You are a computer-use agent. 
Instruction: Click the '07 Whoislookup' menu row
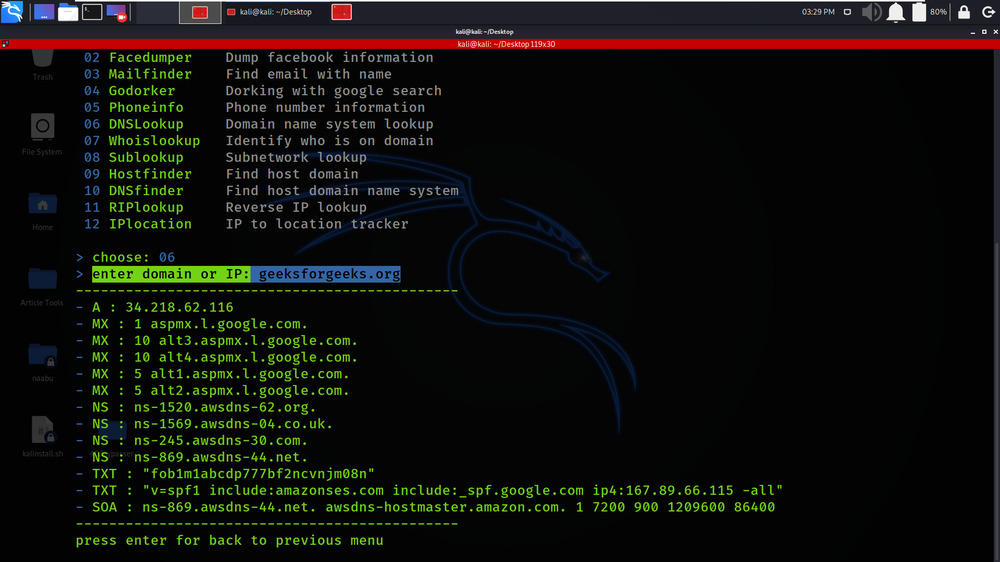coord(258,140)
